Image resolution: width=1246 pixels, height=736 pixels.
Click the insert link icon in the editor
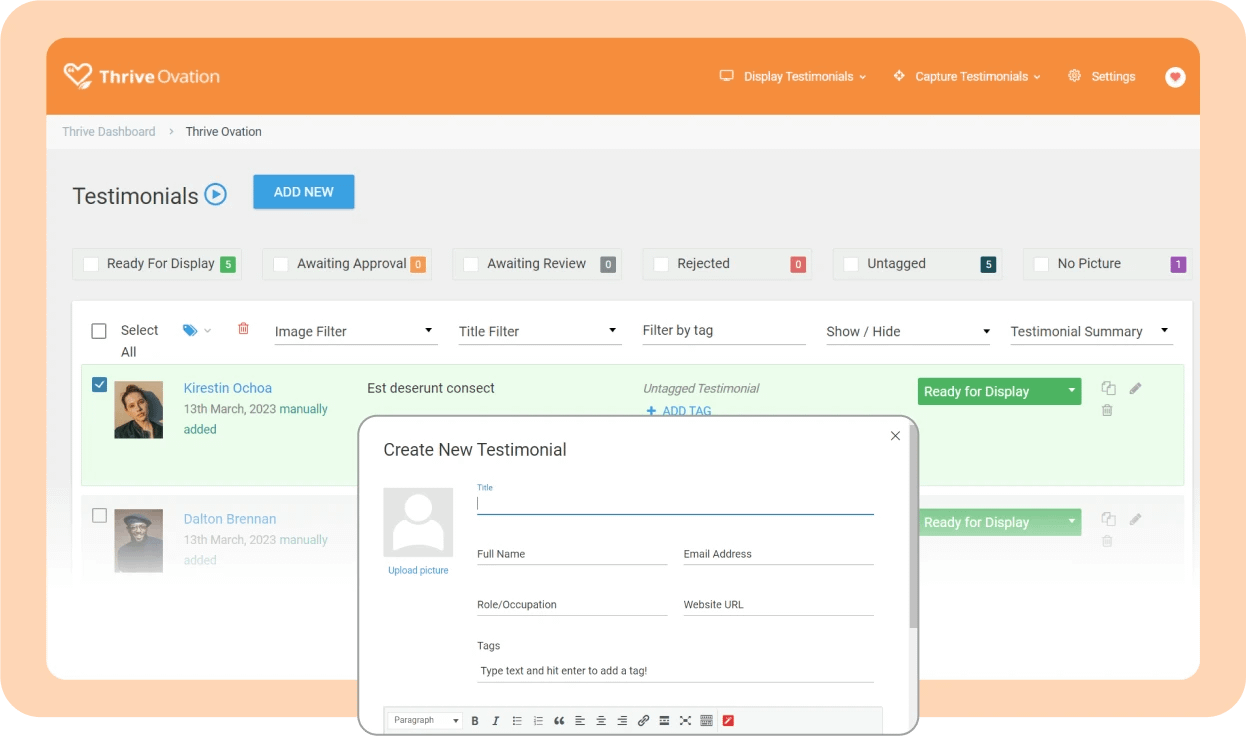tap(644, 720)
